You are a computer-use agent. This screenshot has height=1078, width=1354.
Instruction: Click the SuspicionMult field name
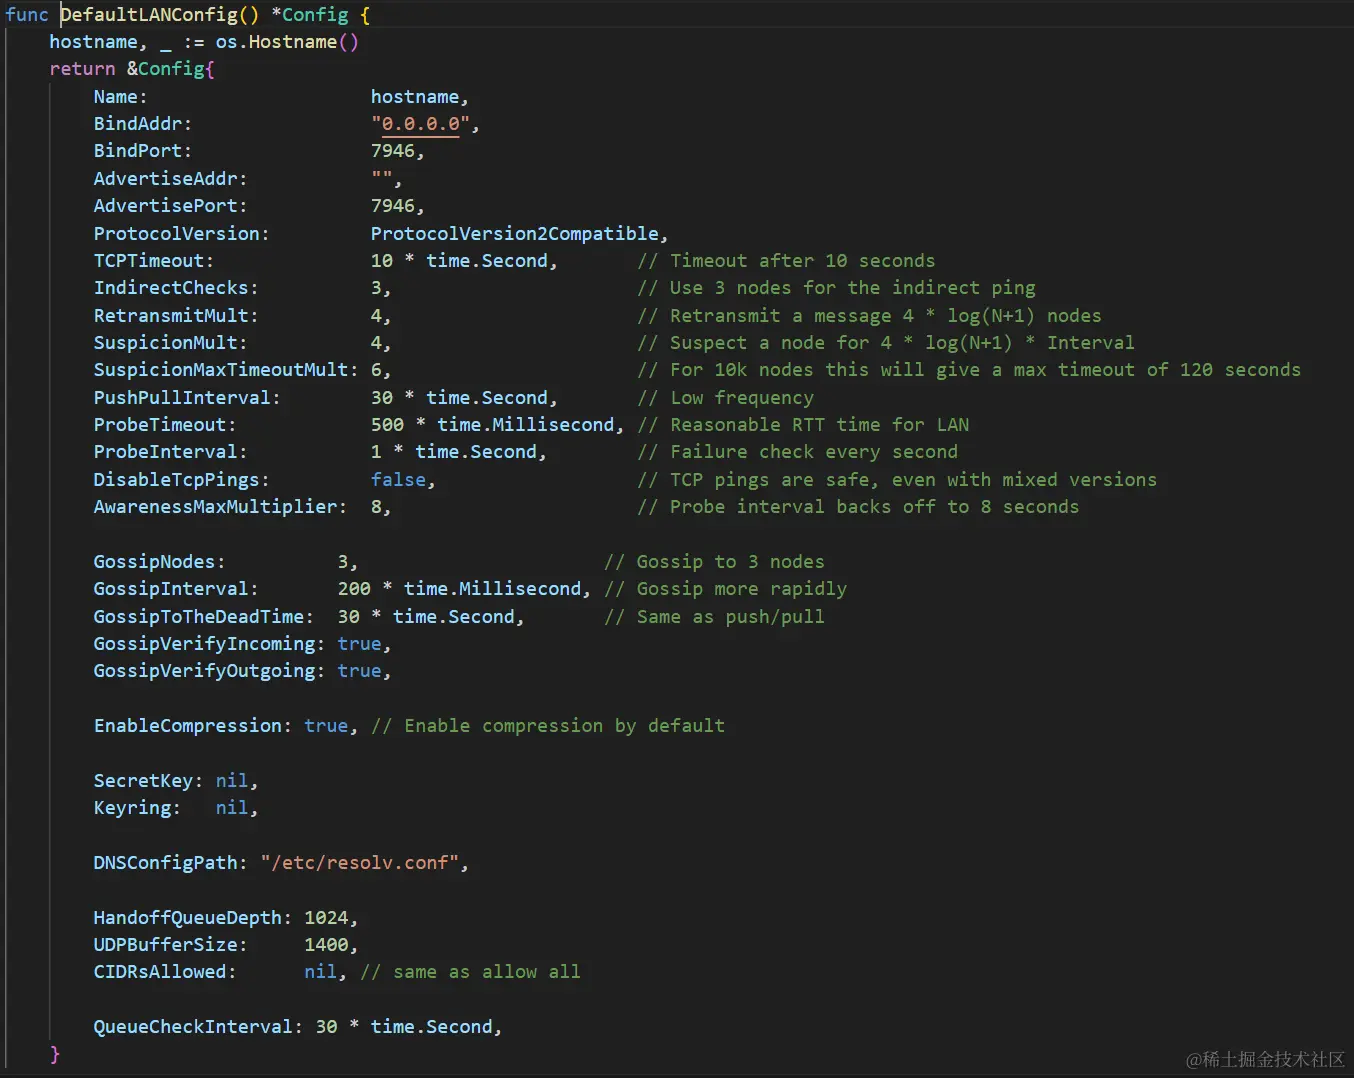(166, 343)
